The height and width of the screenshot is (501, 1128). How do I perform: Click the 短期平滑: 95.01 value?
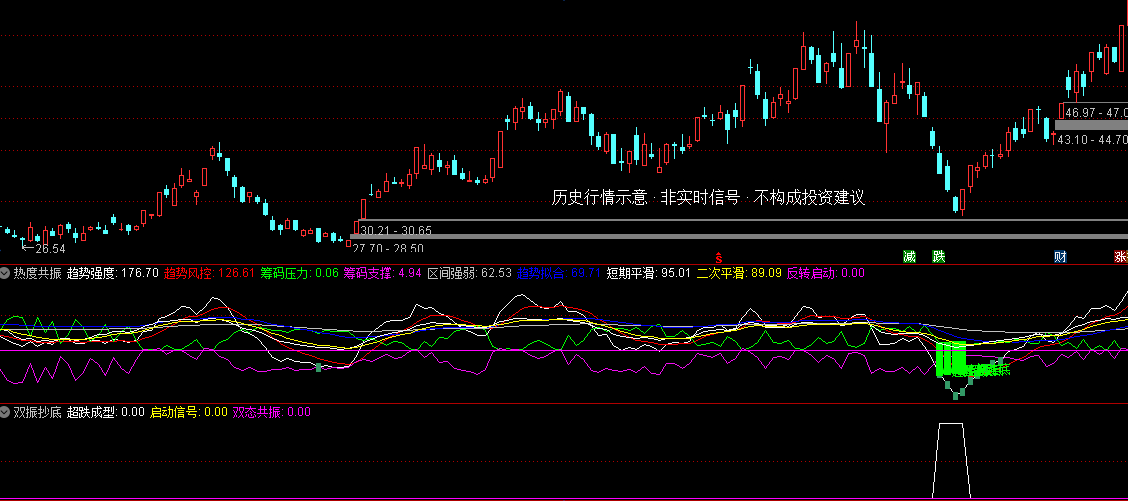coord(648,274)
